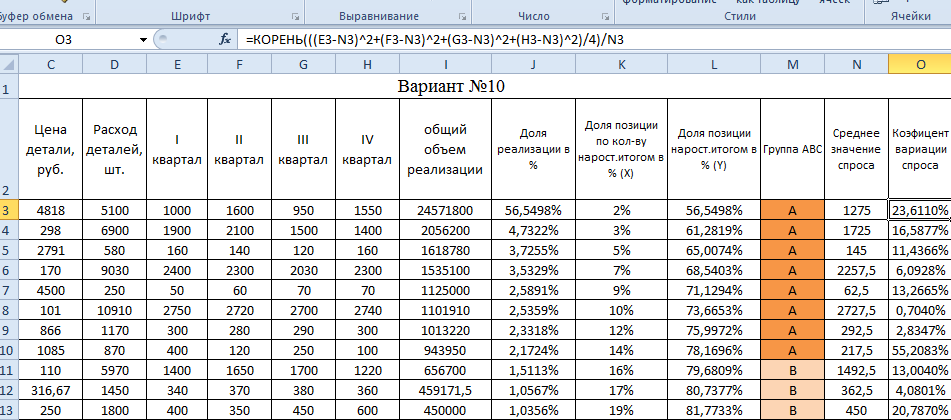The image size is (951, 420).
Task: Click the orange group 'A' cell in row 6
Action: [x=792, y=271]
